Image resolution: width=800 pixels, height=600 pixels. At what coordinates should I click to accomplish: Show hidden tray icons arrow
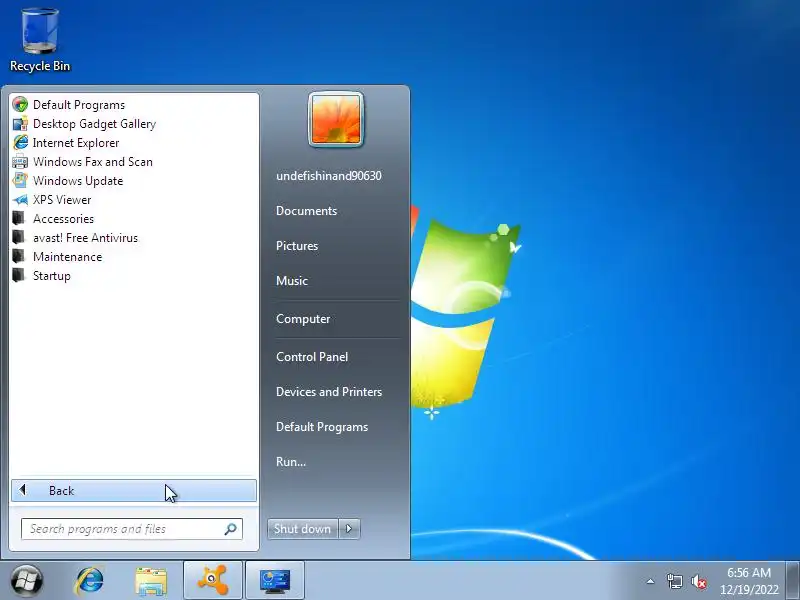coord(650,581)
